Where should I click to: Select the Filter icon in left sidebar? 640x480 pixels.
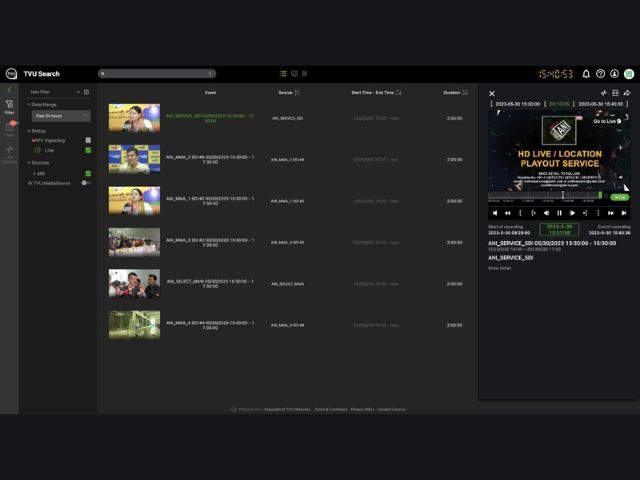[x=9, y=106]
